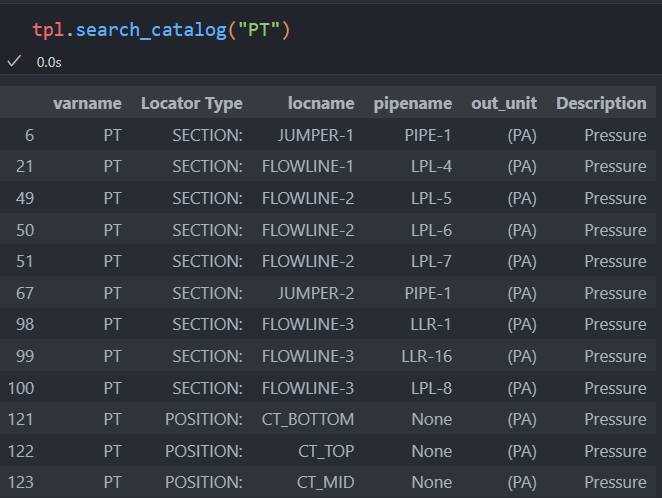The height and width of the screenshot is (498, 662).
Task: Click FLOWLINE-2 in the LPL-7 row
Action: [308, 261]
